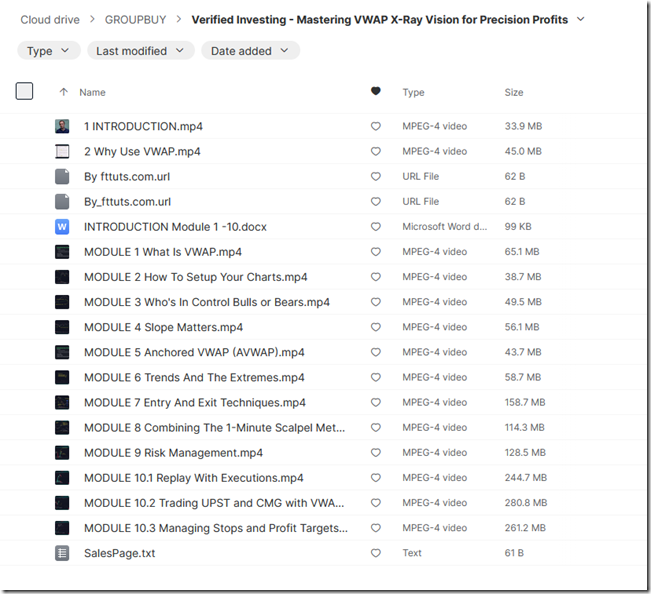Click the file icon of By fttuts.com.url
Viewport: 651px width, 594px height.
(x=62, y=176)
